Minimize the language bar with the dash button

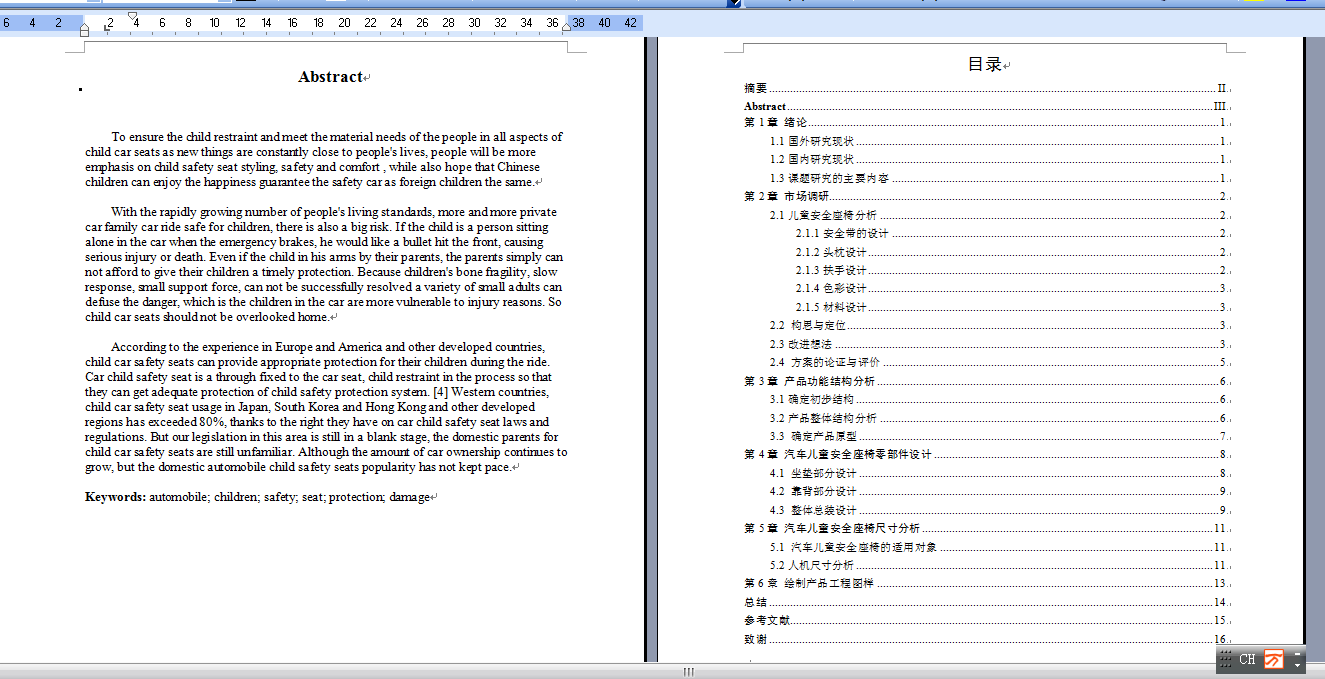click(x=1298, y=654)
